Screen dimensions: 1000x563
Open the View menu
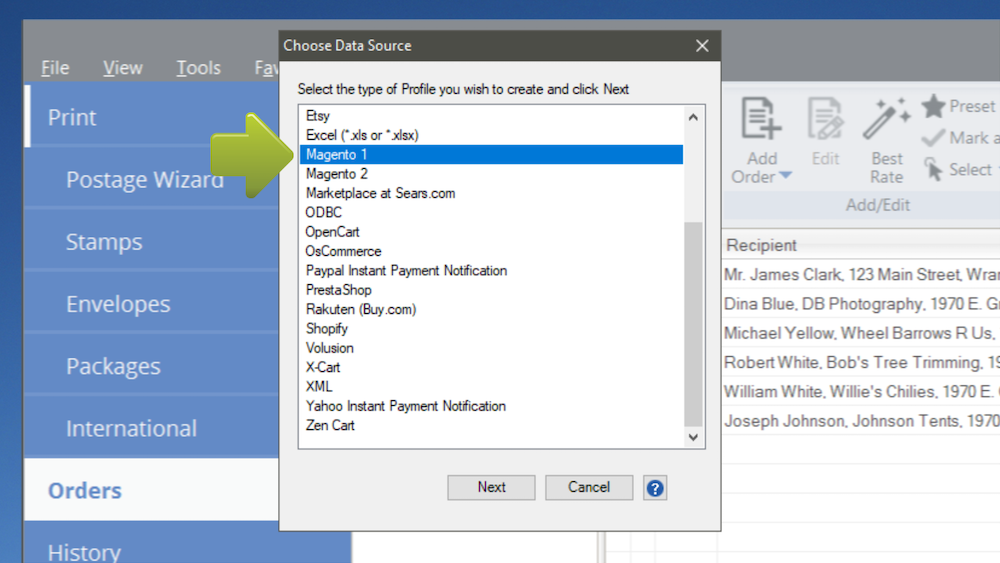click(x=122, y=68)
